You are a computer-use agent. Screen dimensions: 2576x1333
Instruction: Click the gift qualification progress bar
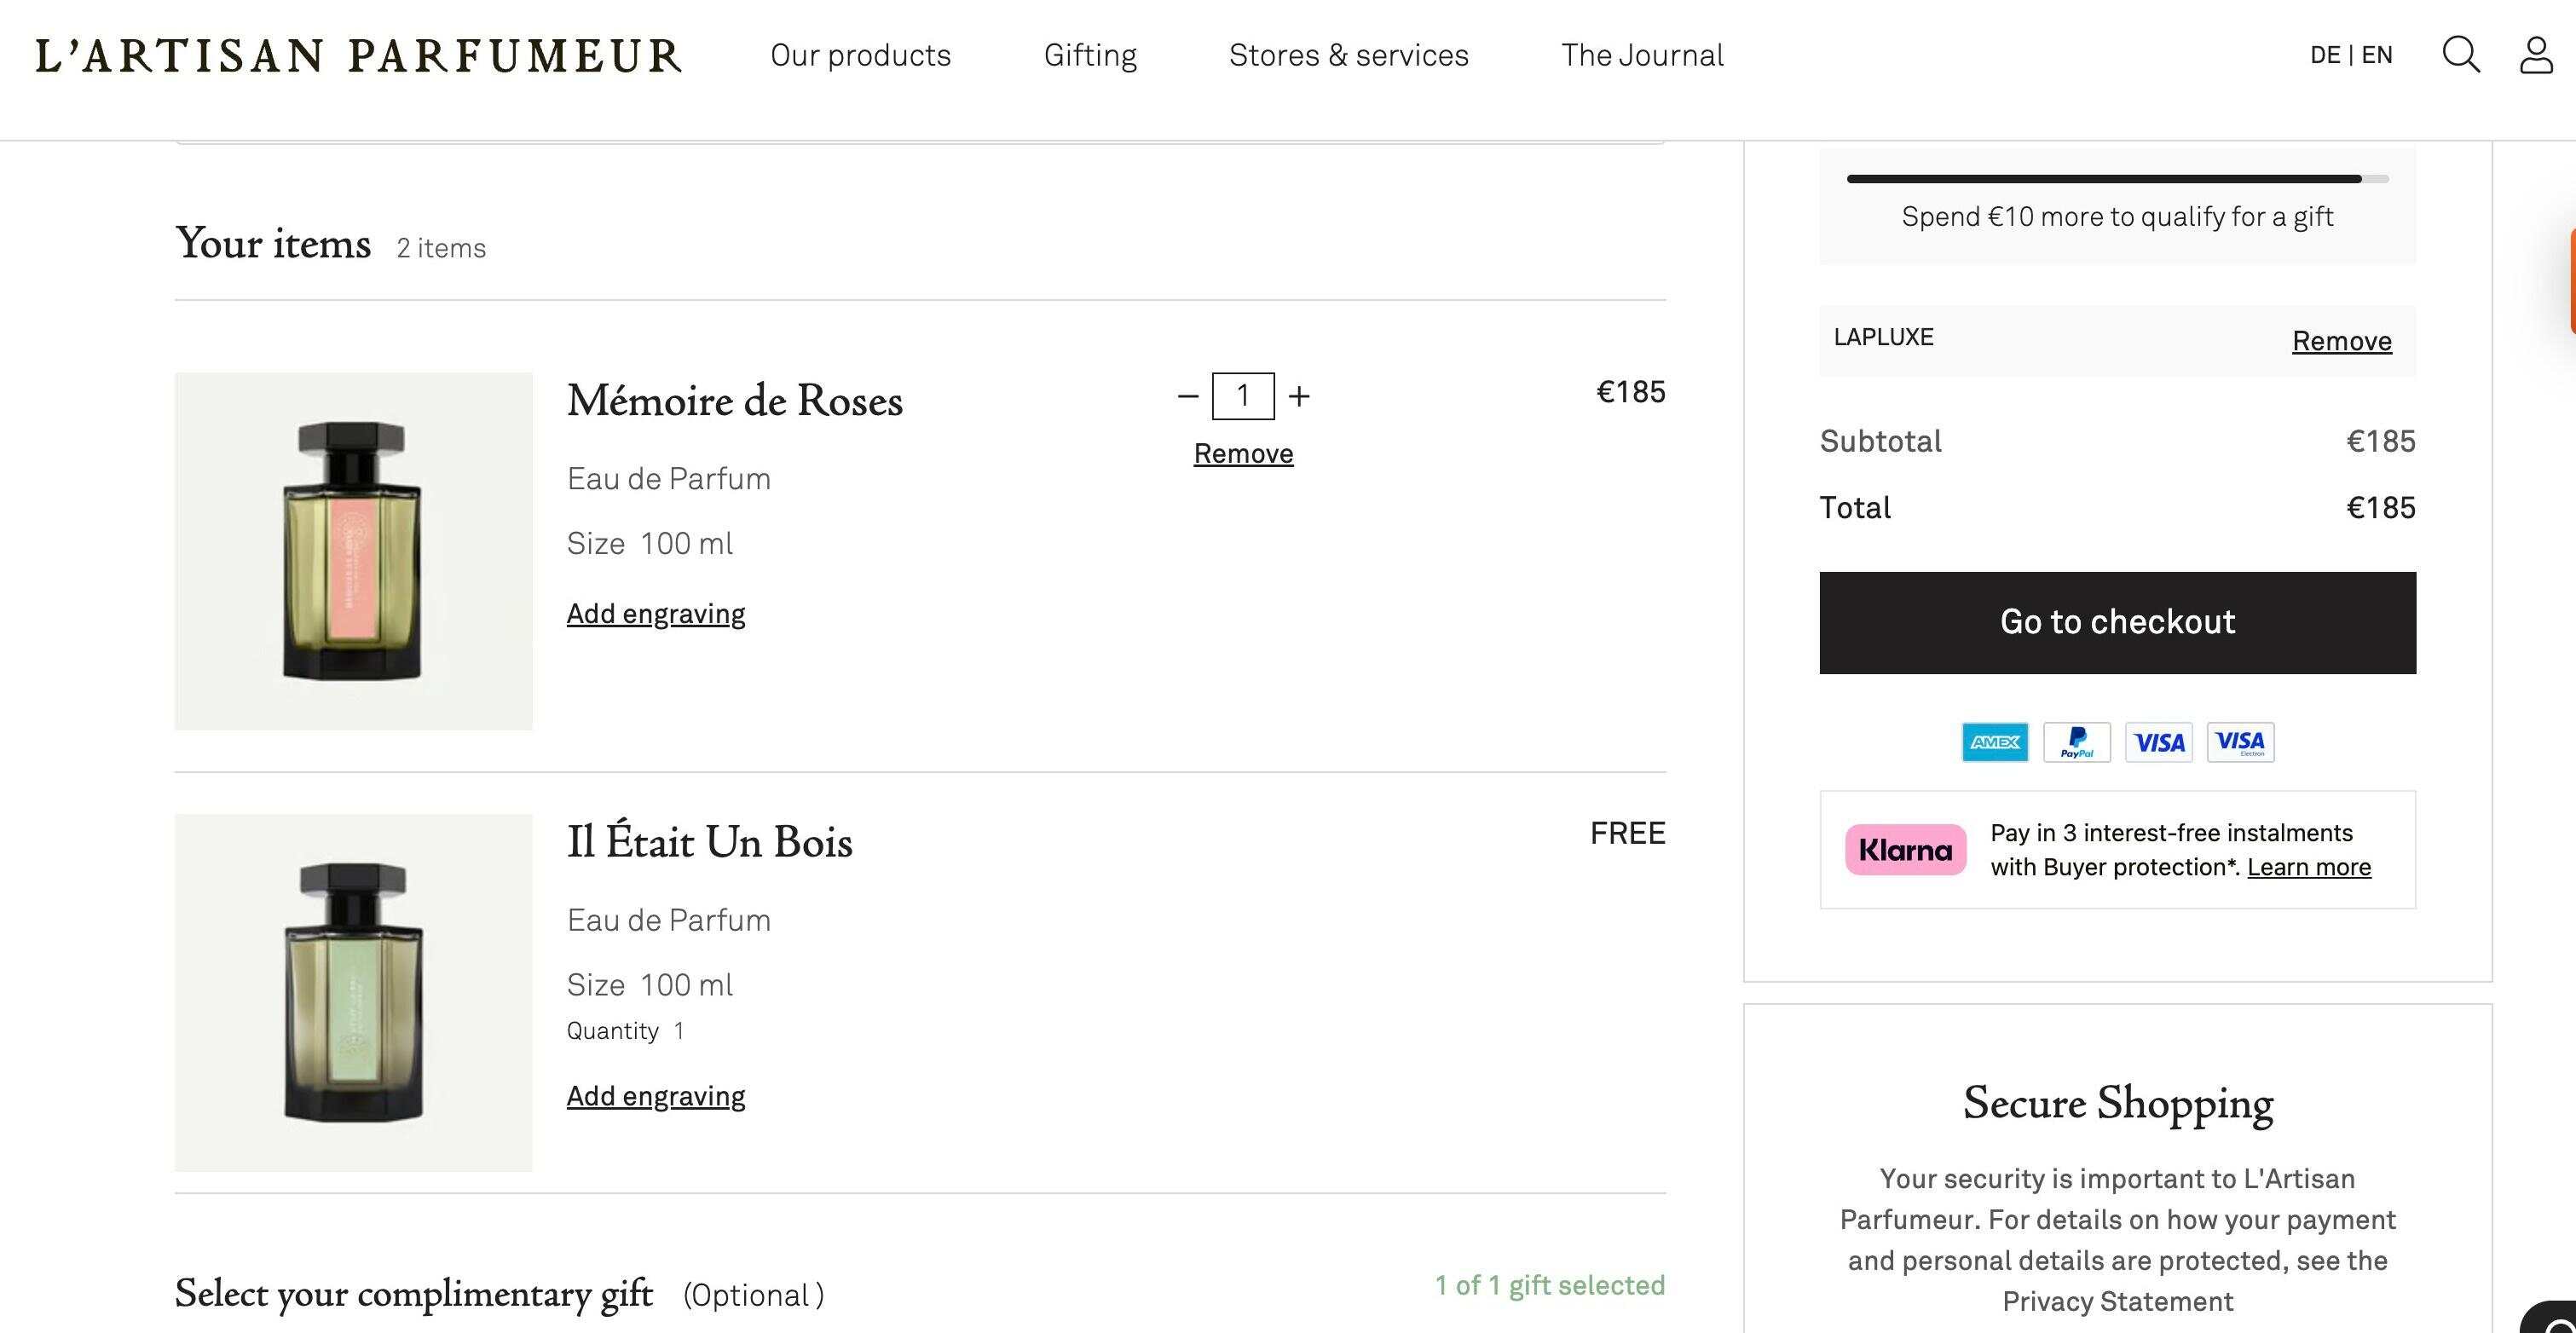click(2117, 179)
